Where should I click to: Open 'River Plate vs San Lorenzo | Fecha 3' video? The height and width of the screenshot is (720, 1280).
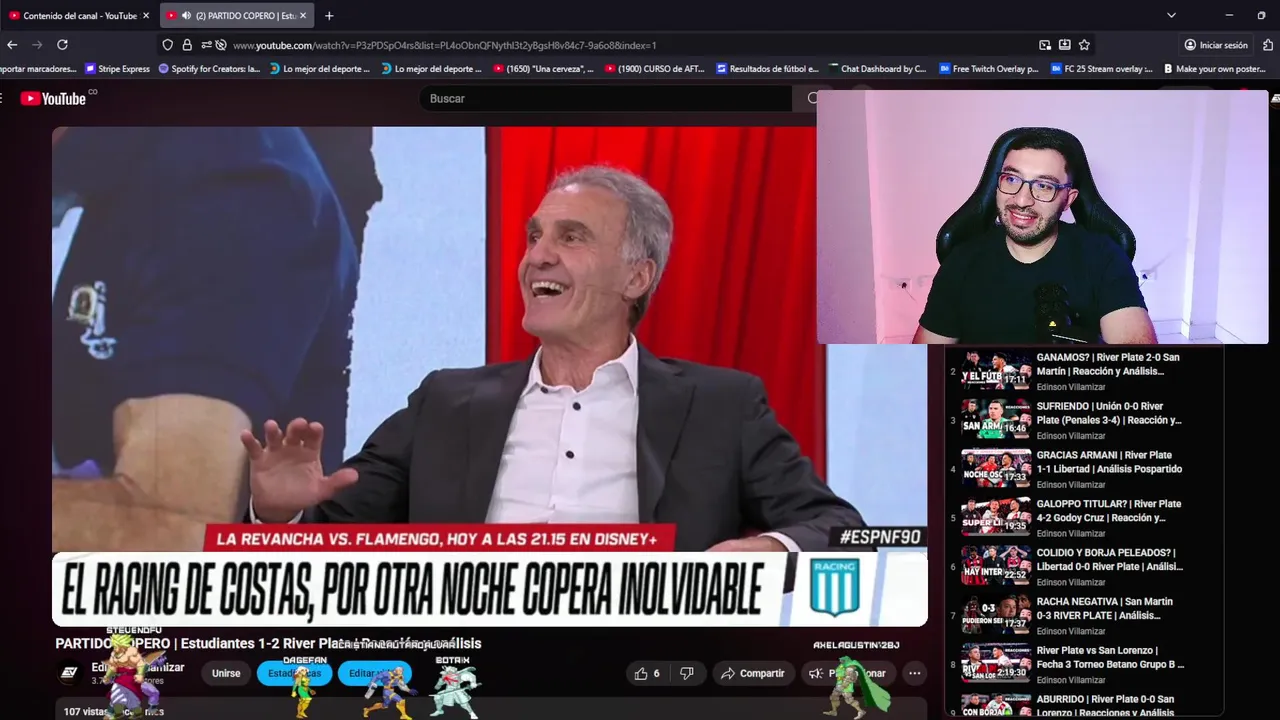click(x=1110, y=657)
